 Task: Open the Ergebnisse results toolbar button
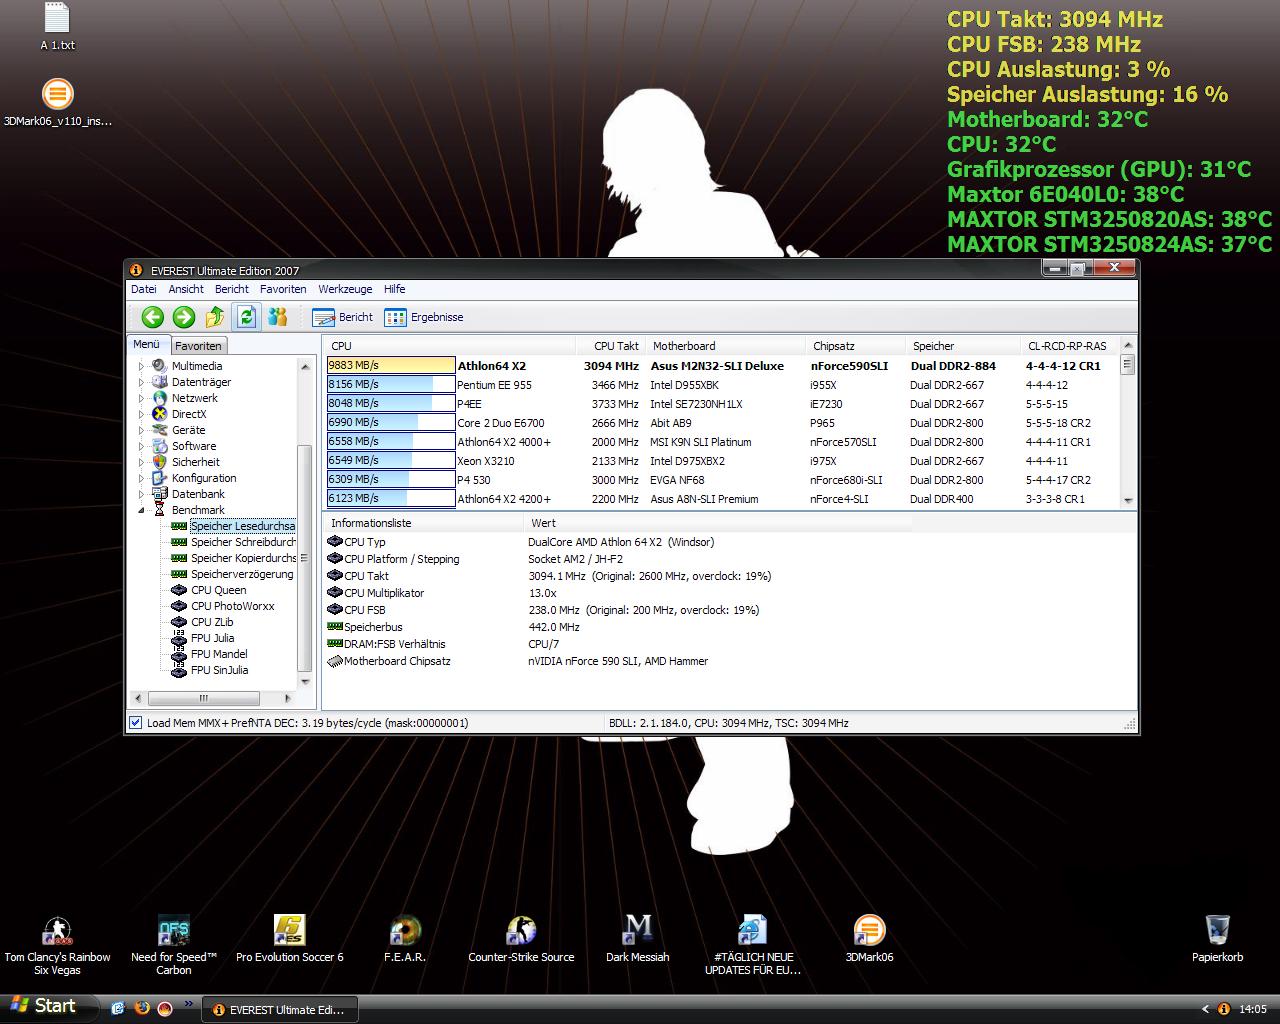coord(424,317)
